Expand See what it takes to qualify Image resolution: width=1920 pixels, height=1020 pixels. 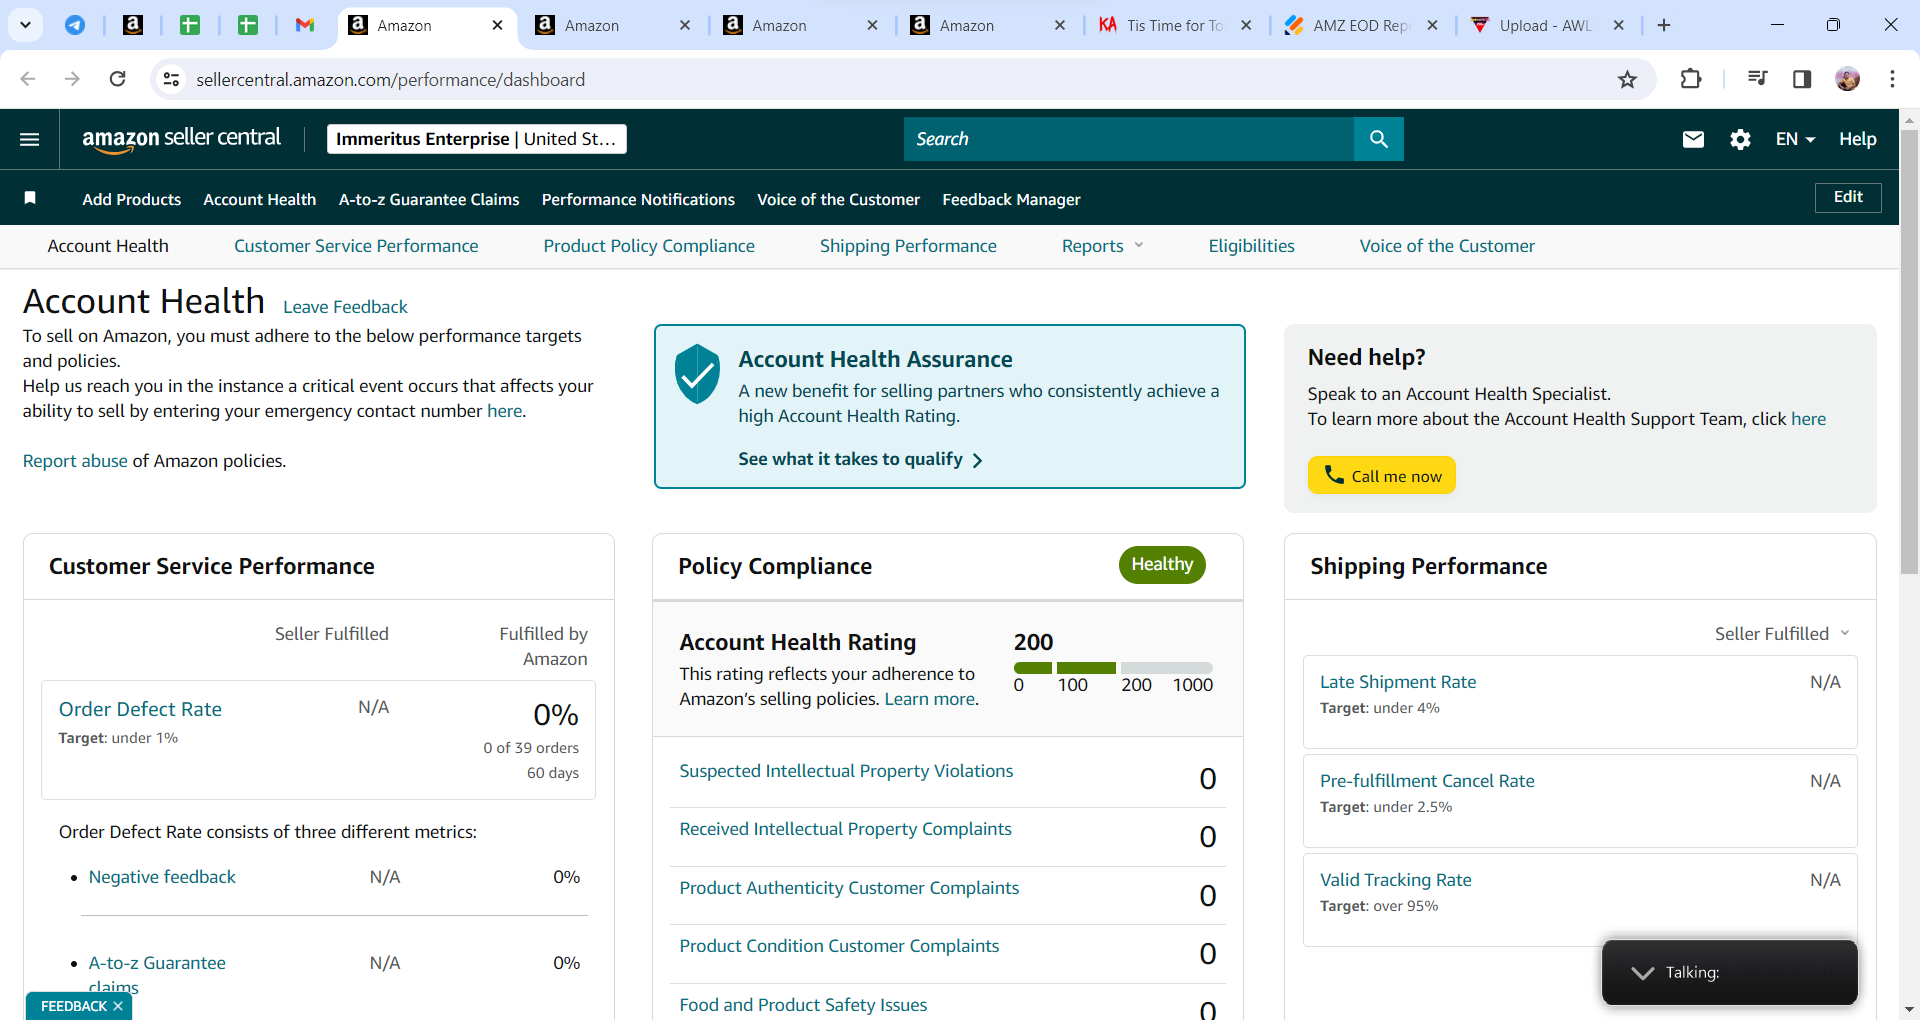pyautogui.click(x=861, y=459)
